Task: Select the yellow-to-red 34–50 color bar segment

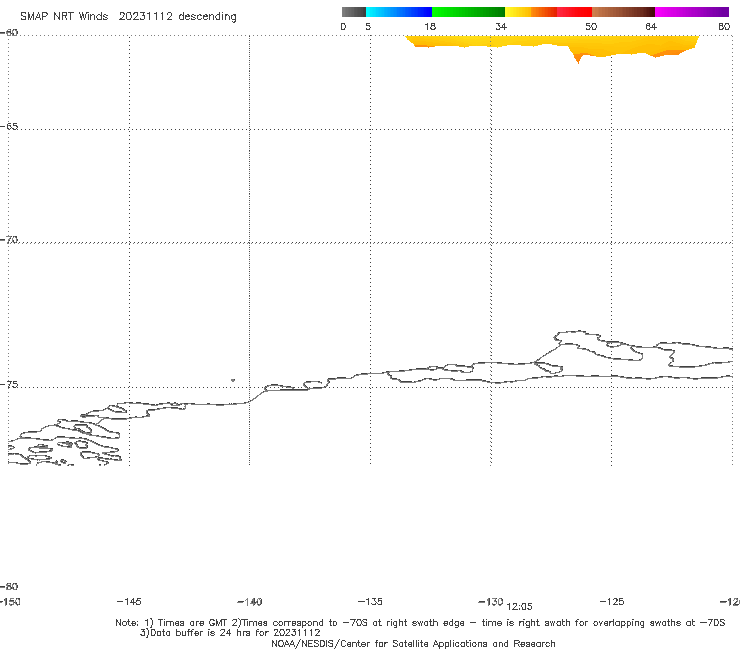Action: pos(548,12)
